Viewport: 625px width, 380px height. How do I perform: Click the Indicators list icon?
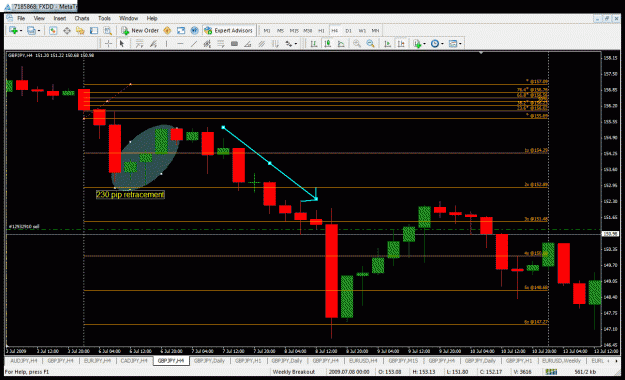417,43
